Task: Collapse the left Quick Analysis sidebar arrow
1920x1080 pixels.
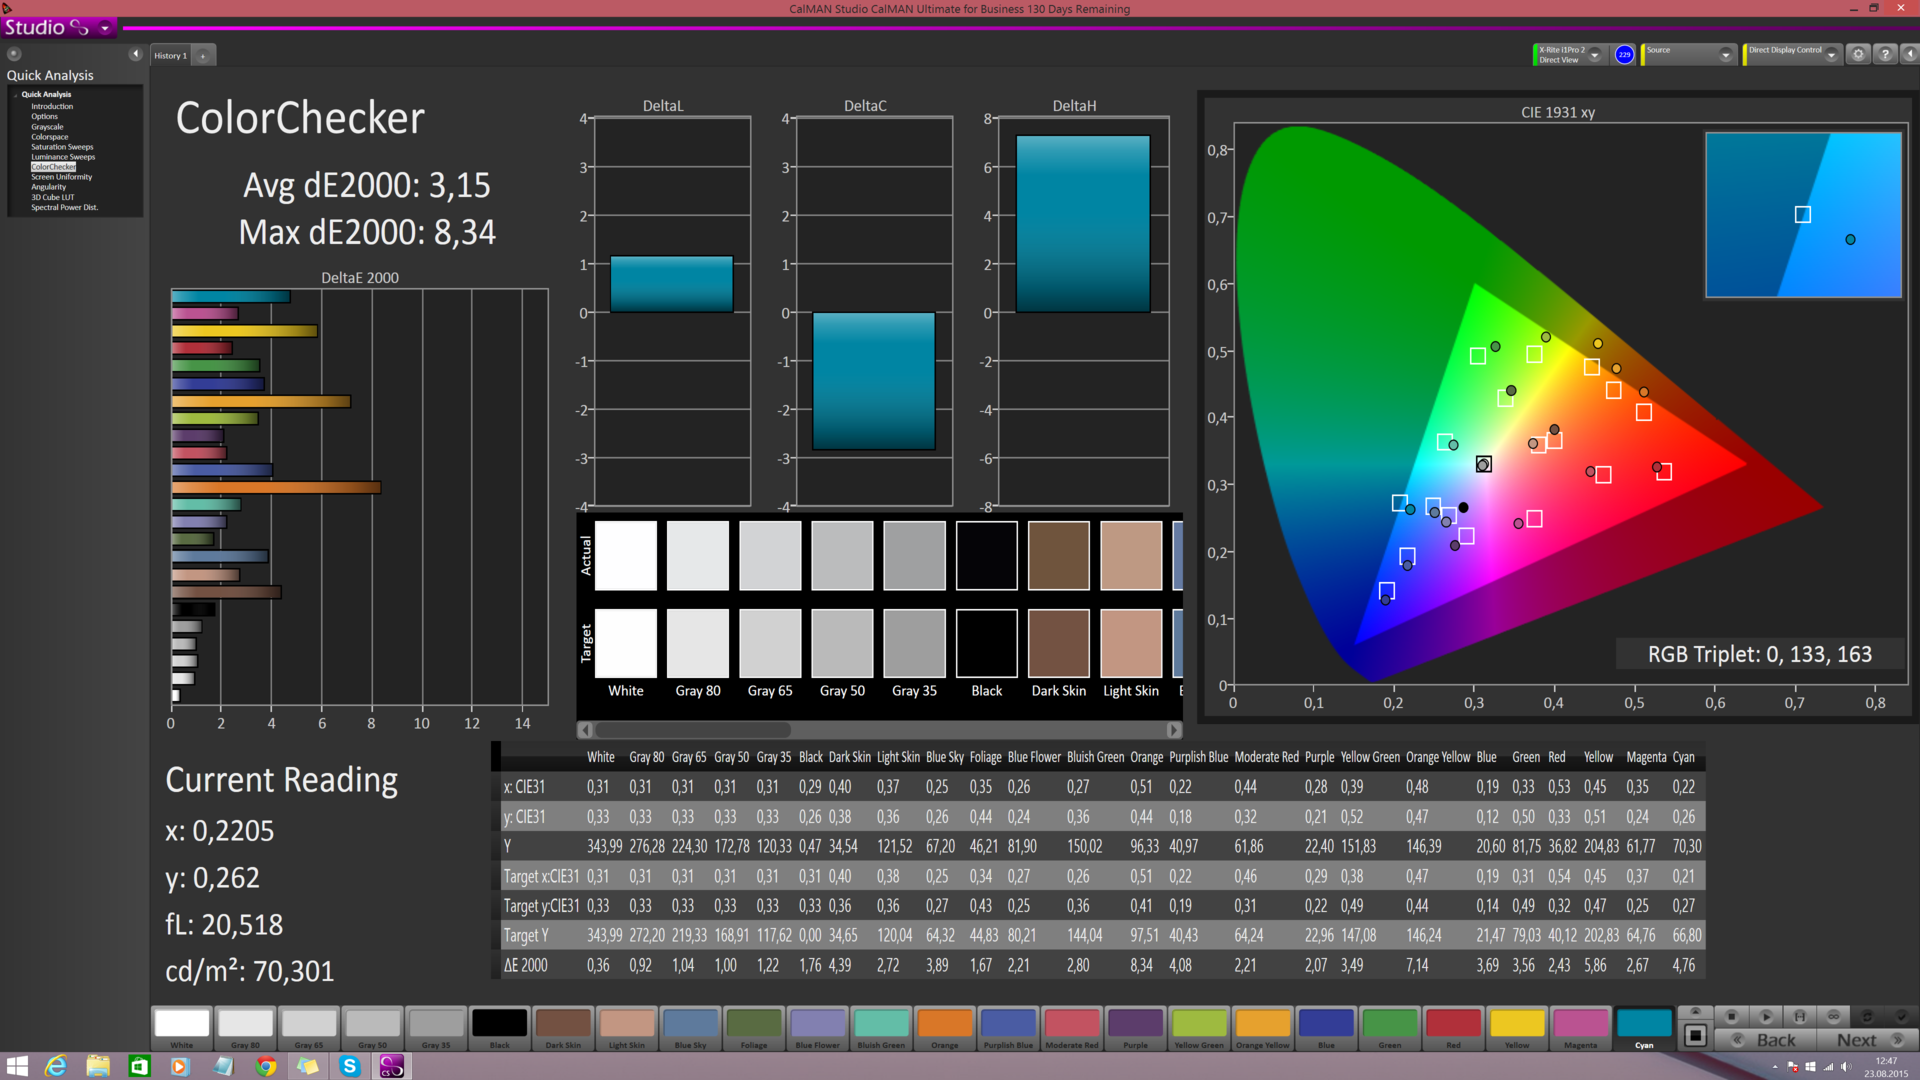Action: [135, 54]
